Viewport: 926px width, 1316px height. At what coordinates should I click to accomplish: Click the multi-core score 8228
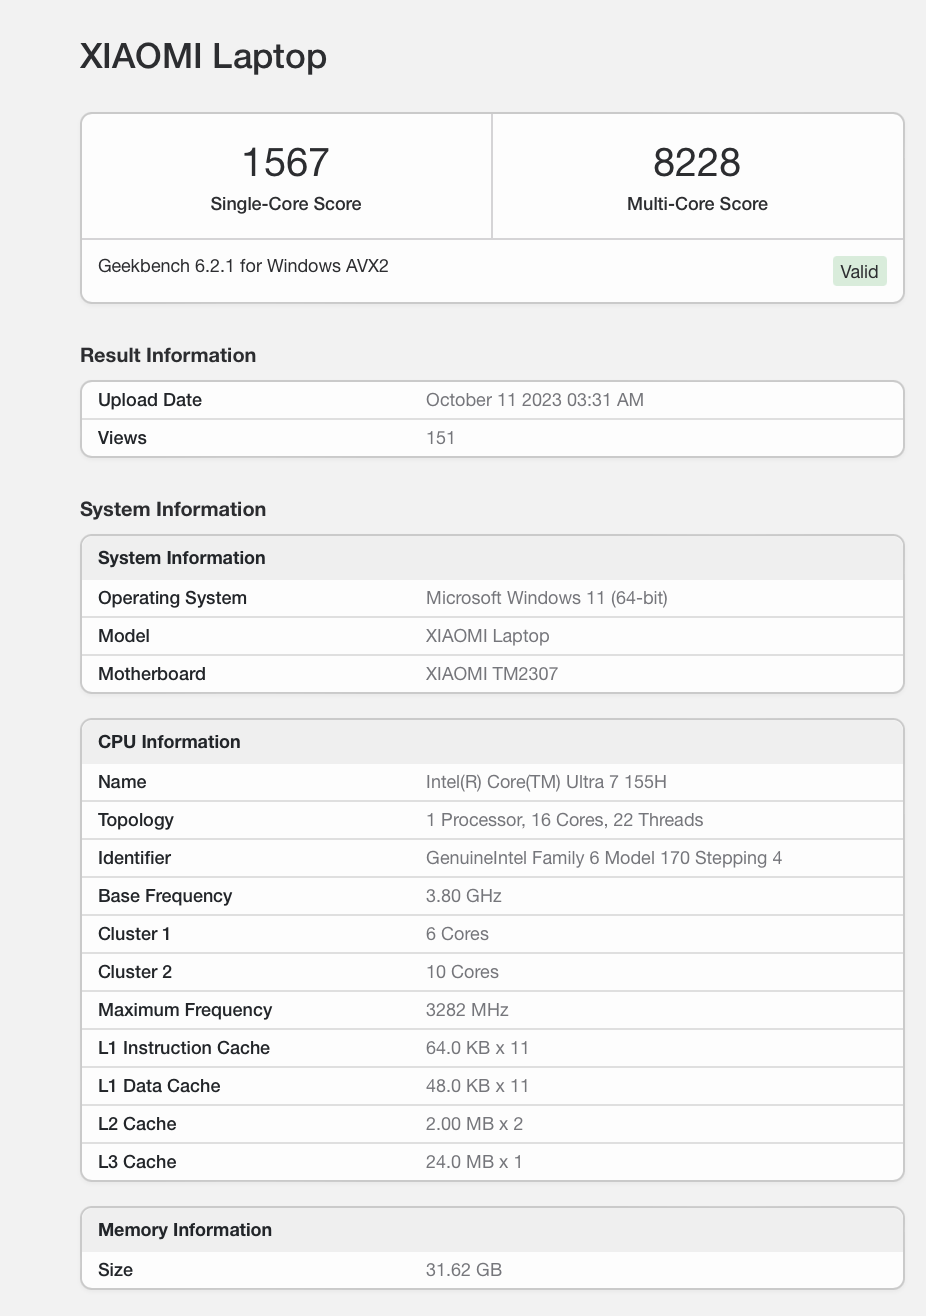point(696,162)
